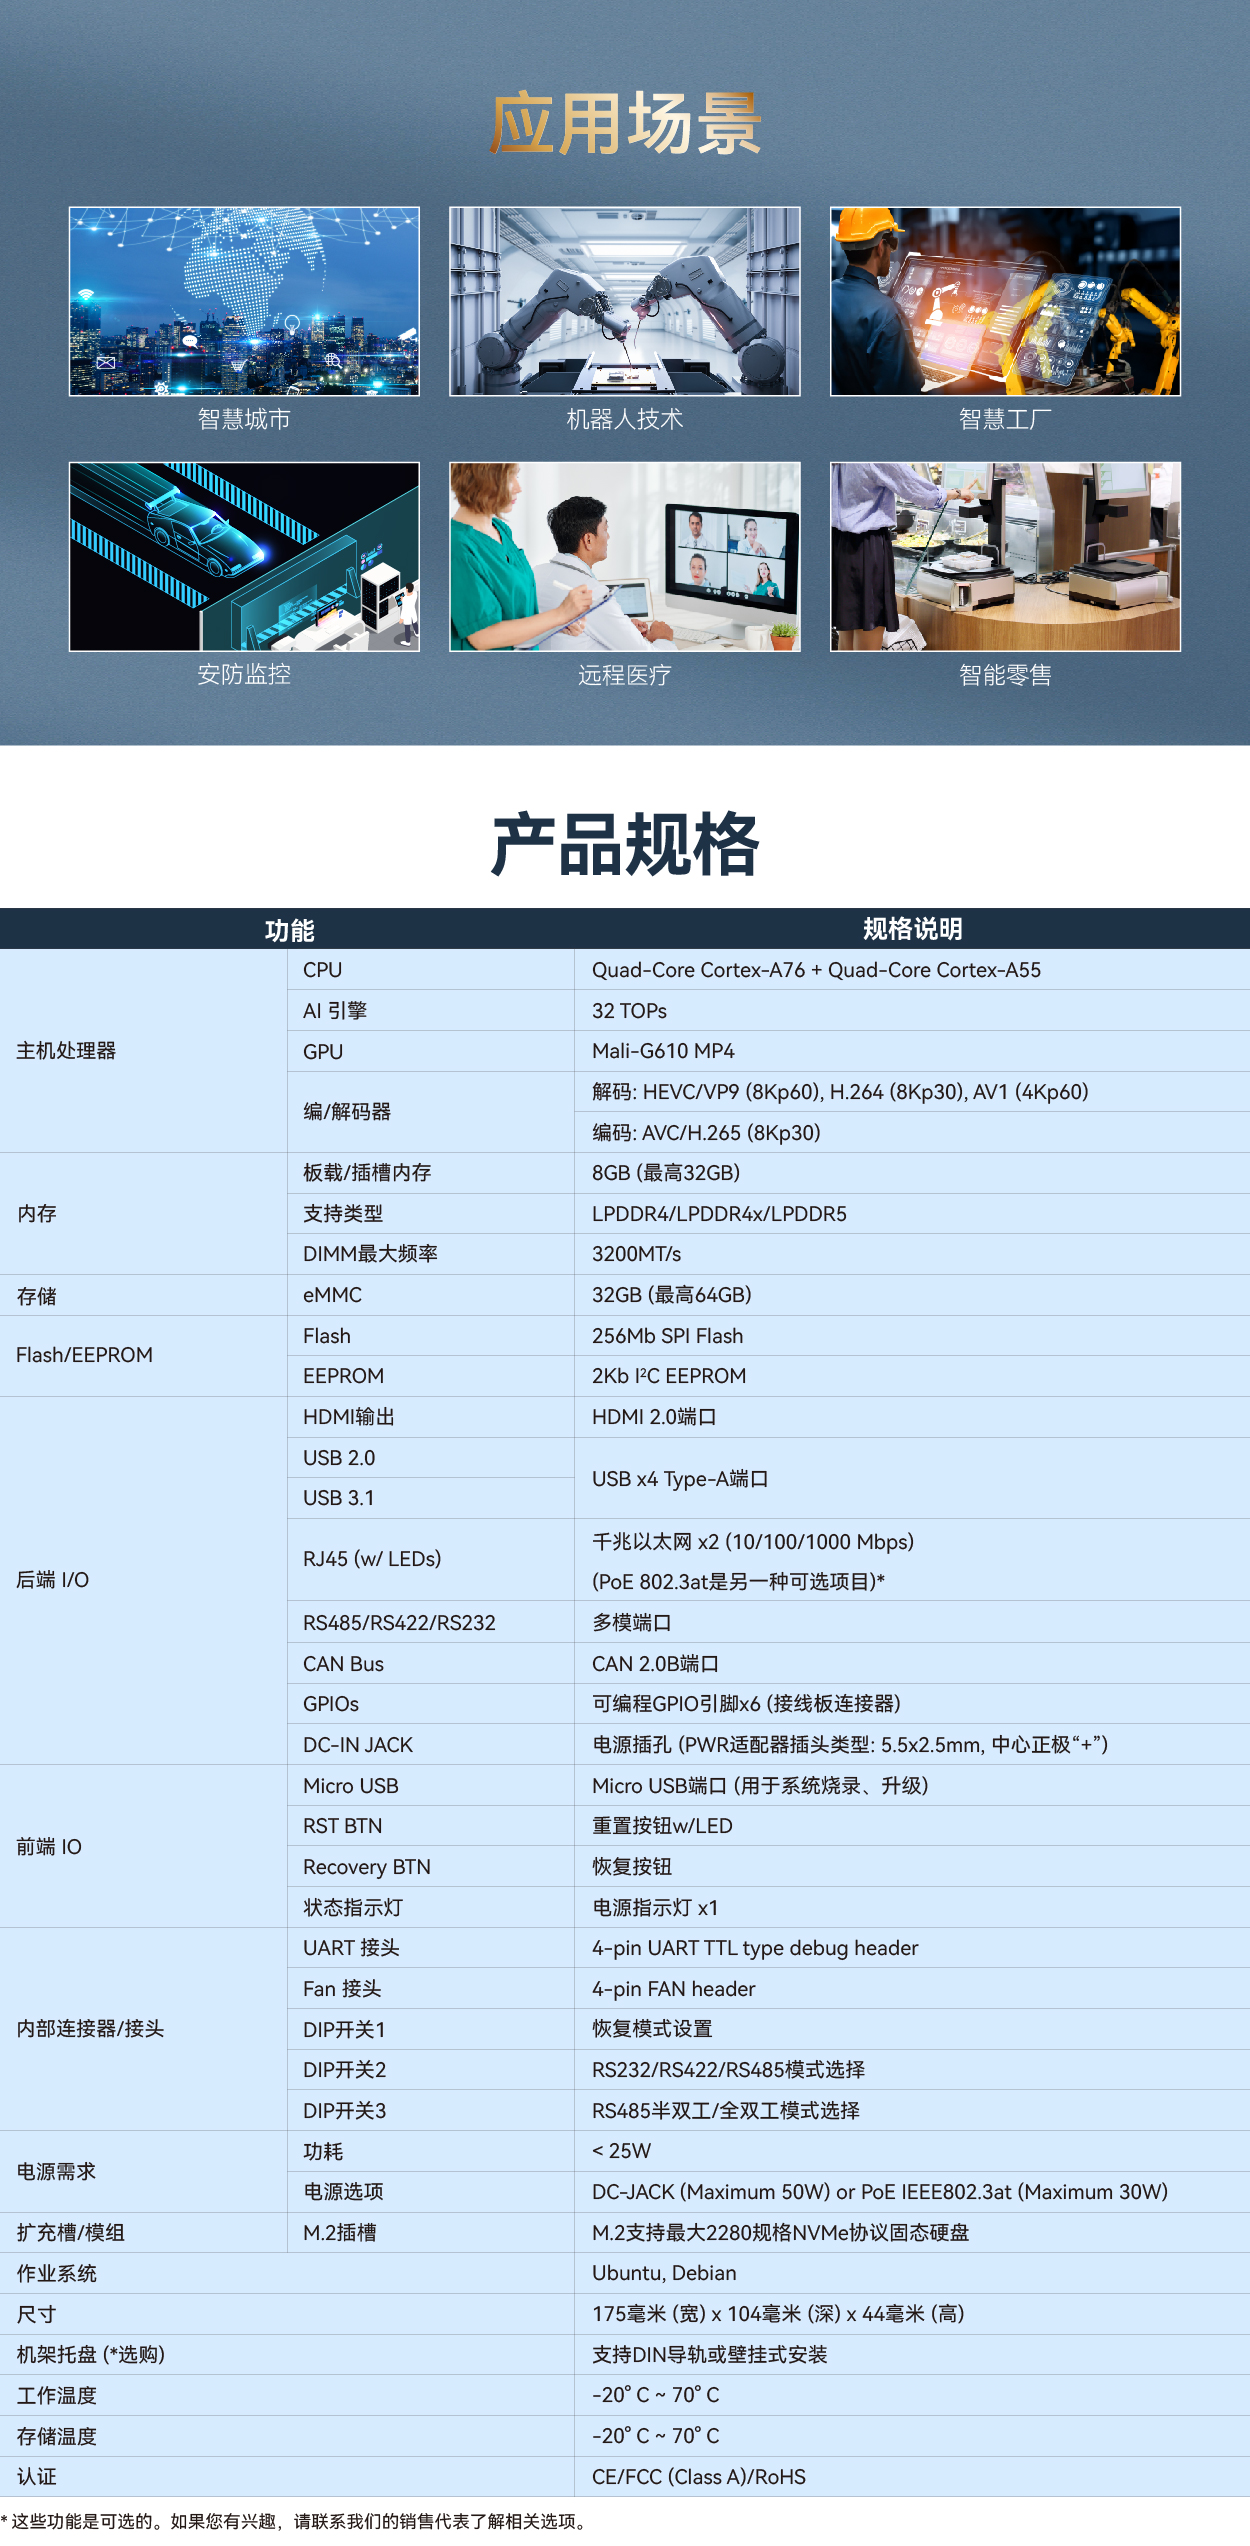The height and width of the screenshot is (2546, 1250).
Task: Select the Mali-G610 MP4 value
Action: tap(663, 1051)
